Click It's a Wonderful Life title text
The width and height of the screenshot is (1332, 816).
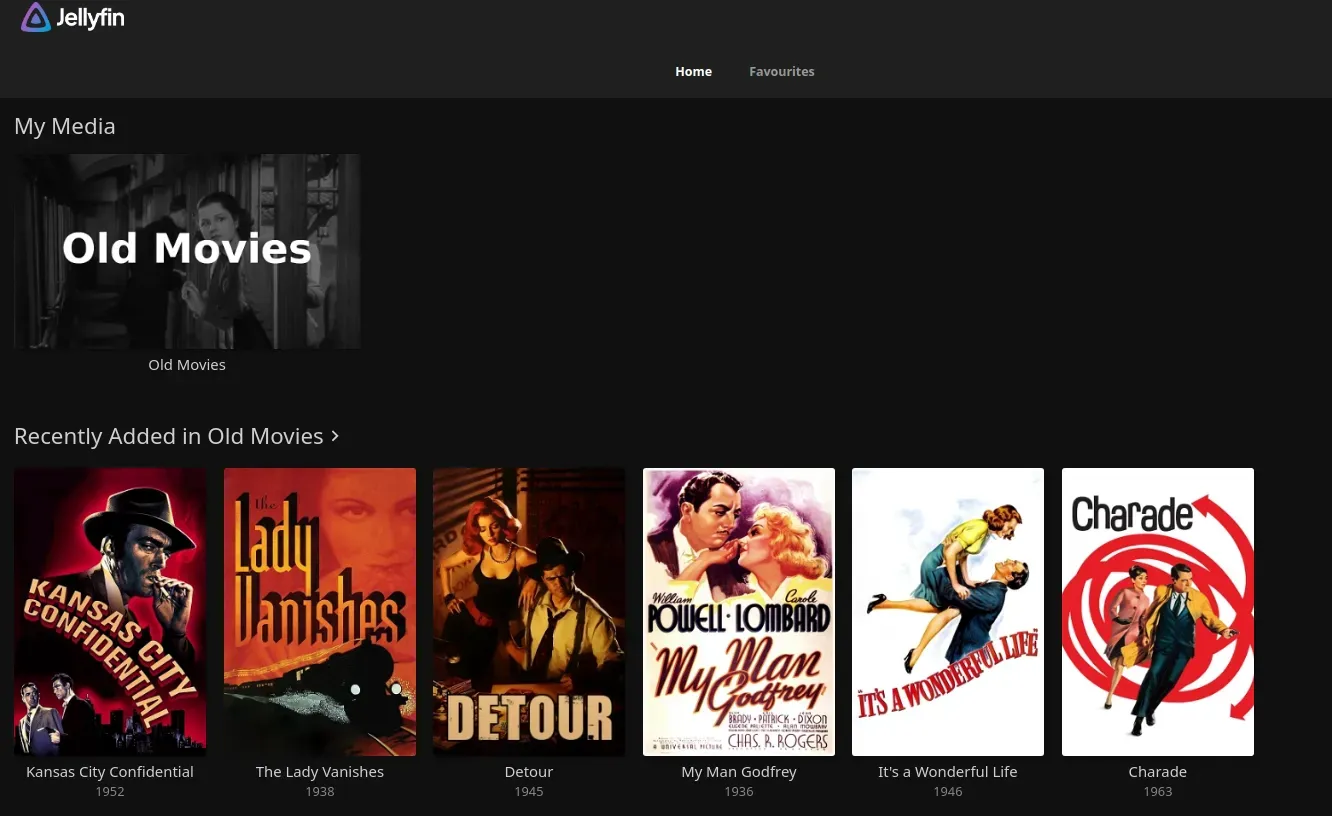click(x=948, y=772)
